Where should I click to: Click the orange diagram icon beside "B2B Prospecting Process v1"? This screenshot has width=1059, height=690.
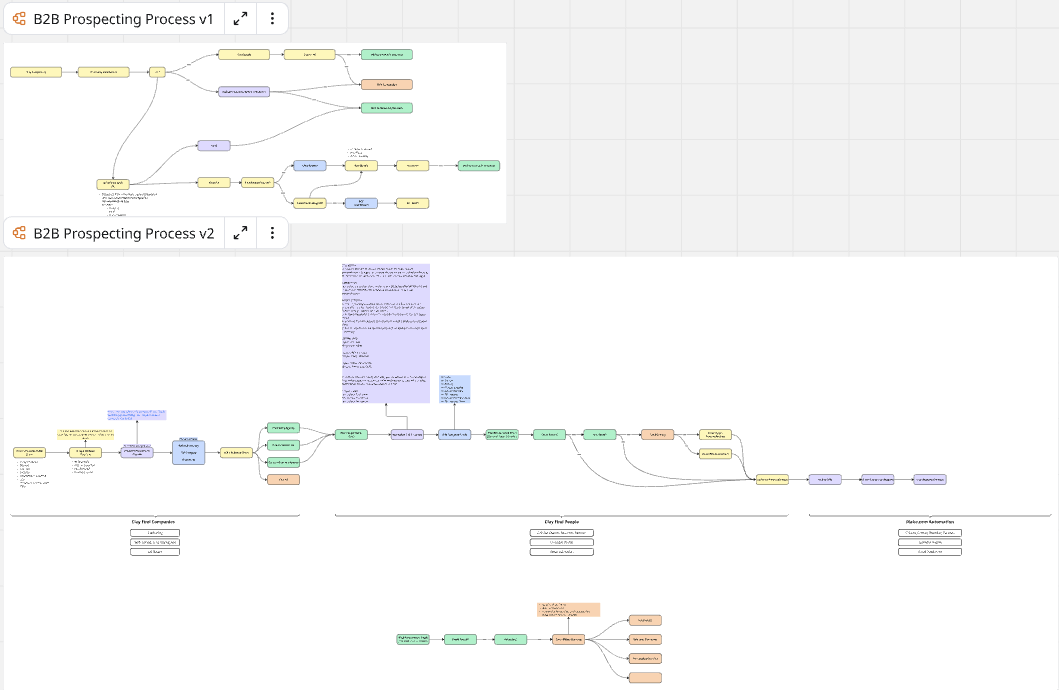[19, 18]
